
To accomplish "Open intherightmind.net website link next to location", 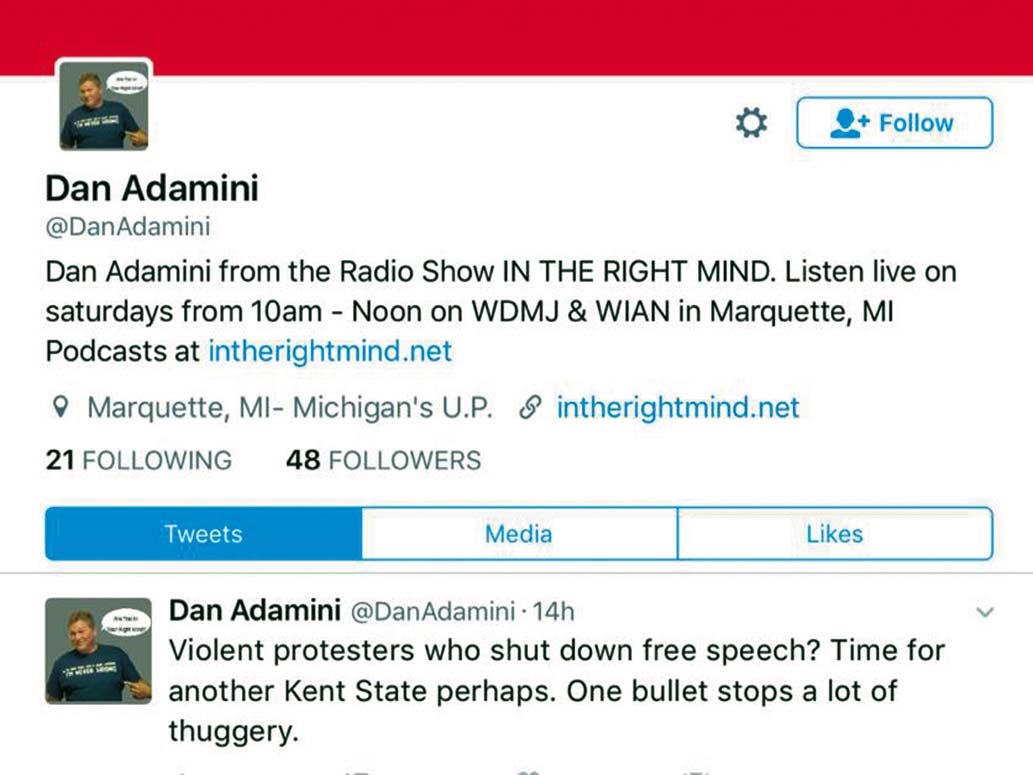I will [x=678, y=407].
